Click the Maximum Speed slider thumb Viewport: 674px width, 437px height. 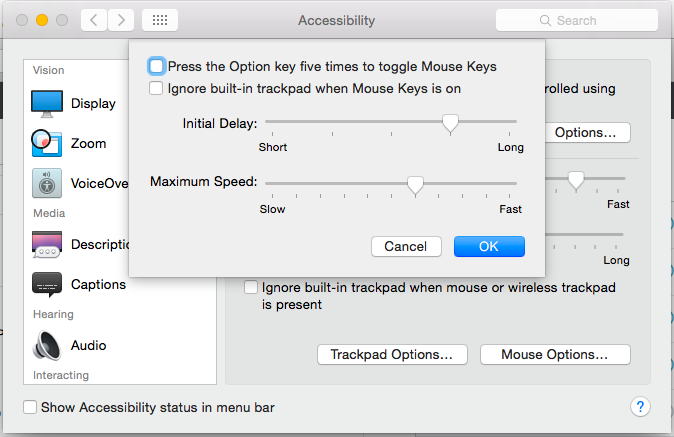pos(415,184)
